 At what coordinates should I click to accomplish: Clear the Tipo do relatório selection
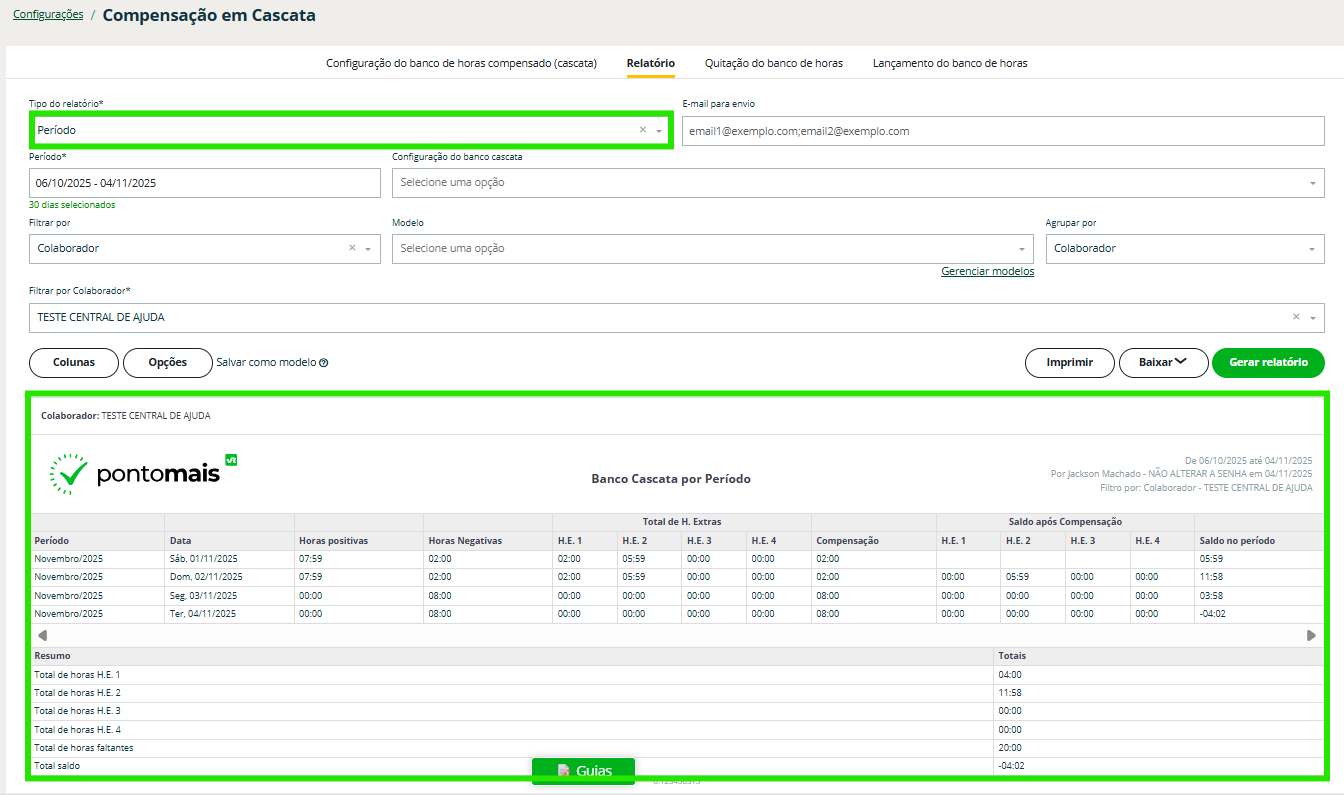tap(642, 130)
